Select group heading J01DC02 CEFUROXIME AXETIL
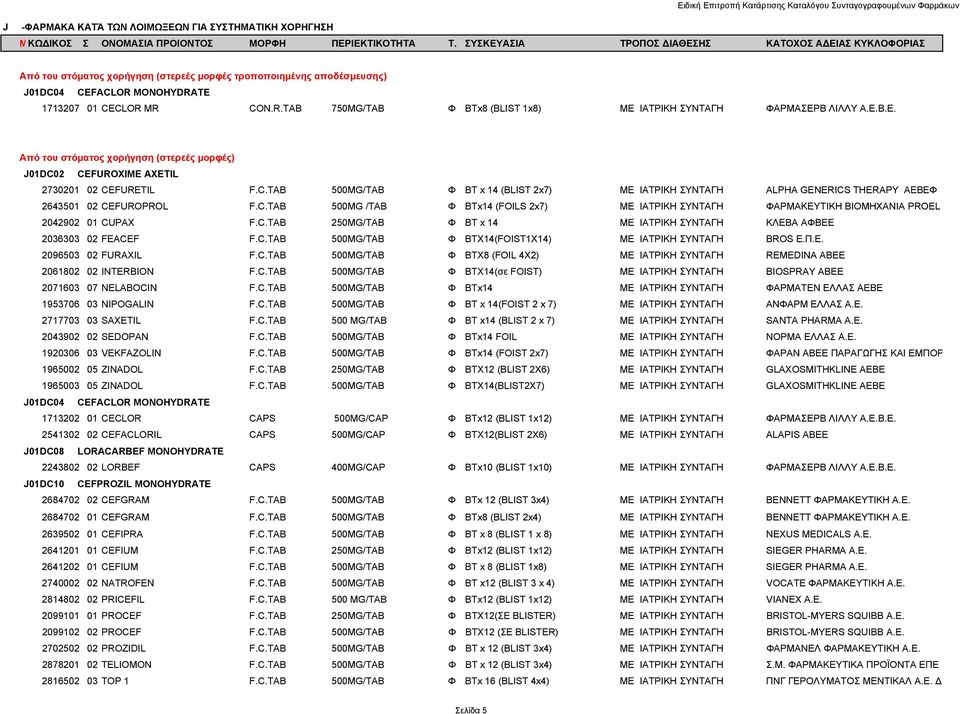This screenshot has height=714, width=960. [101, 174]
